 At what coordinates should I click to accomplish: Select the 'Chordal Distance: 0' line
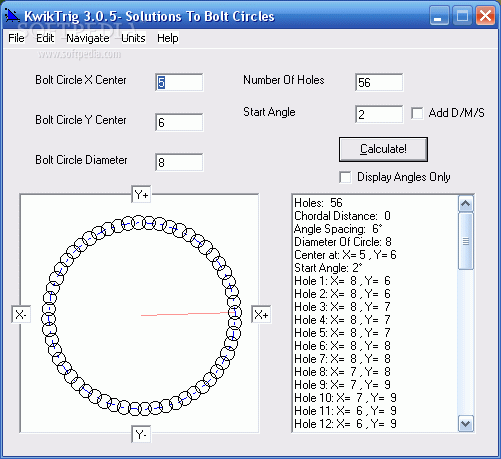coord(342,216)
